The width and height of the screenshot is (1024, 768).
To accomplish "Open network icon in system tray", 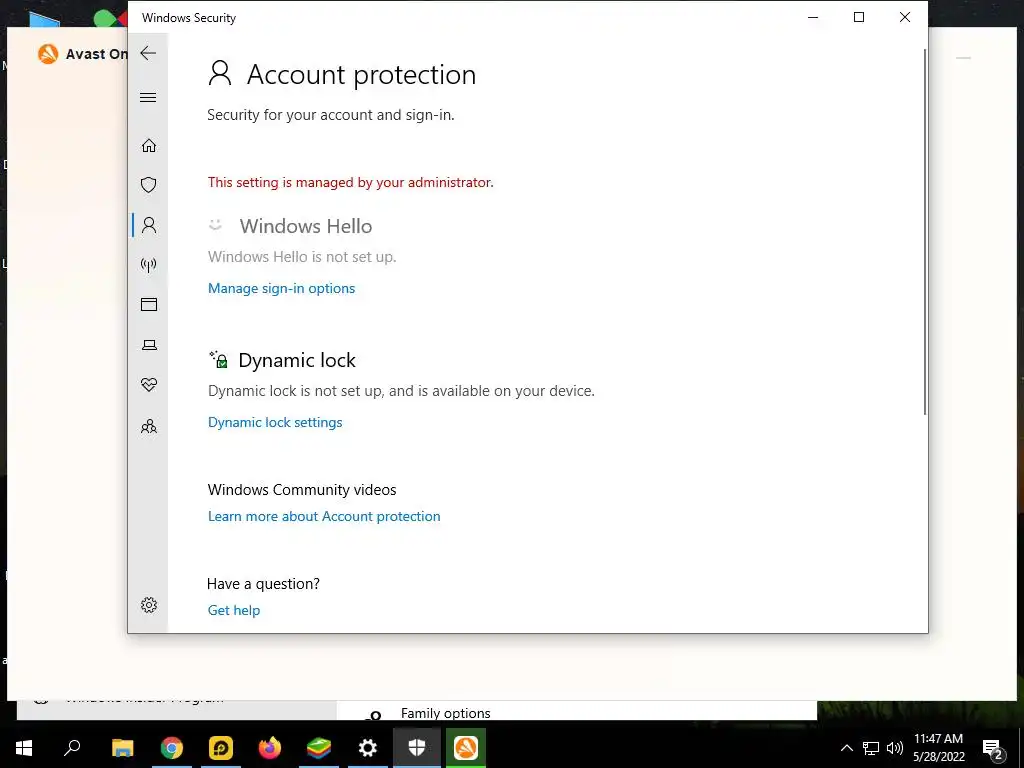I will tap(871, 748).
